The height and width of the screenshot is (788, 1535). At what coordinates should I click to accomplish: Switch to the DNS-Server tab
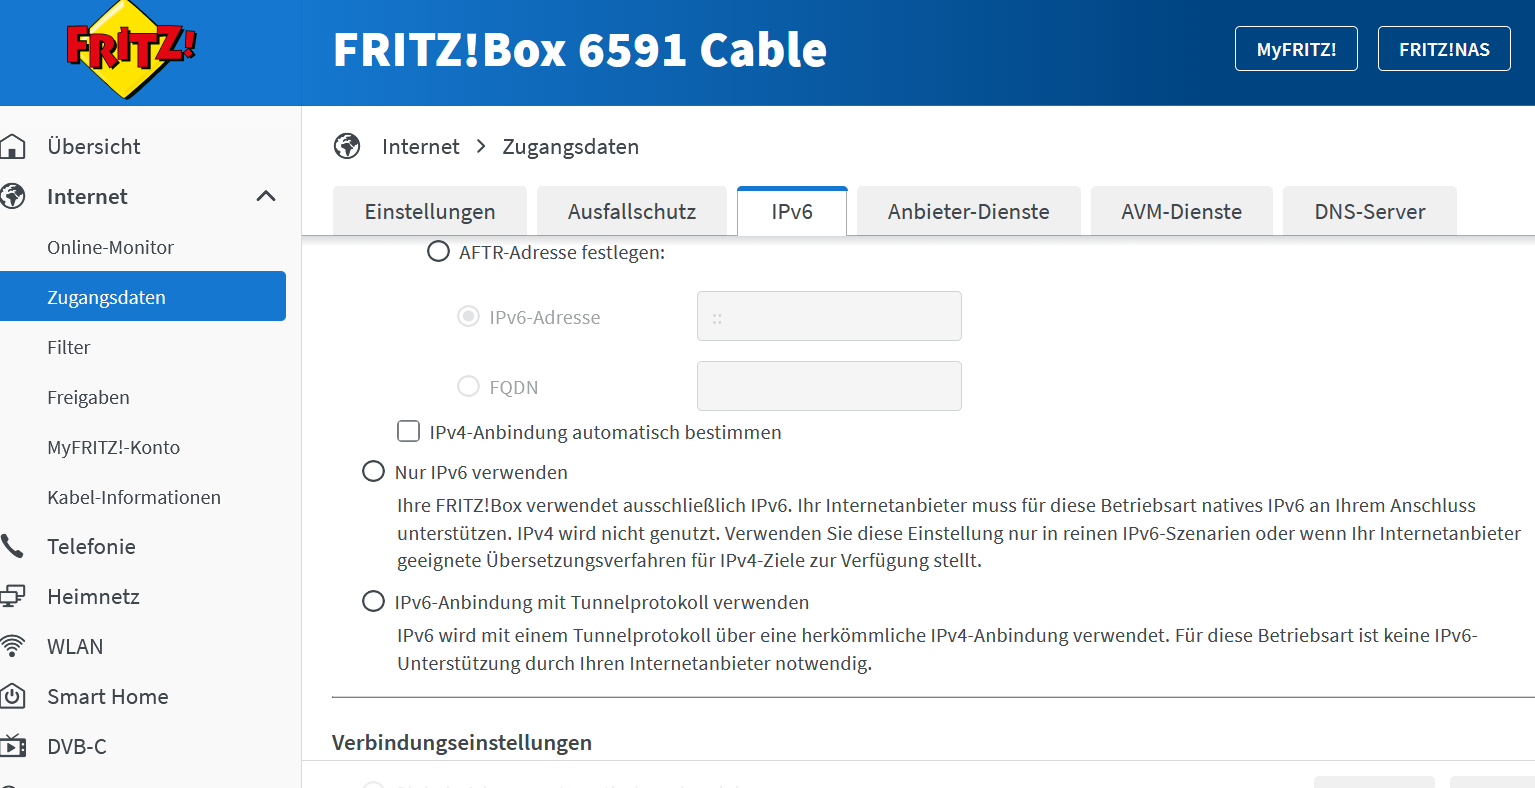click(1369, 212)
